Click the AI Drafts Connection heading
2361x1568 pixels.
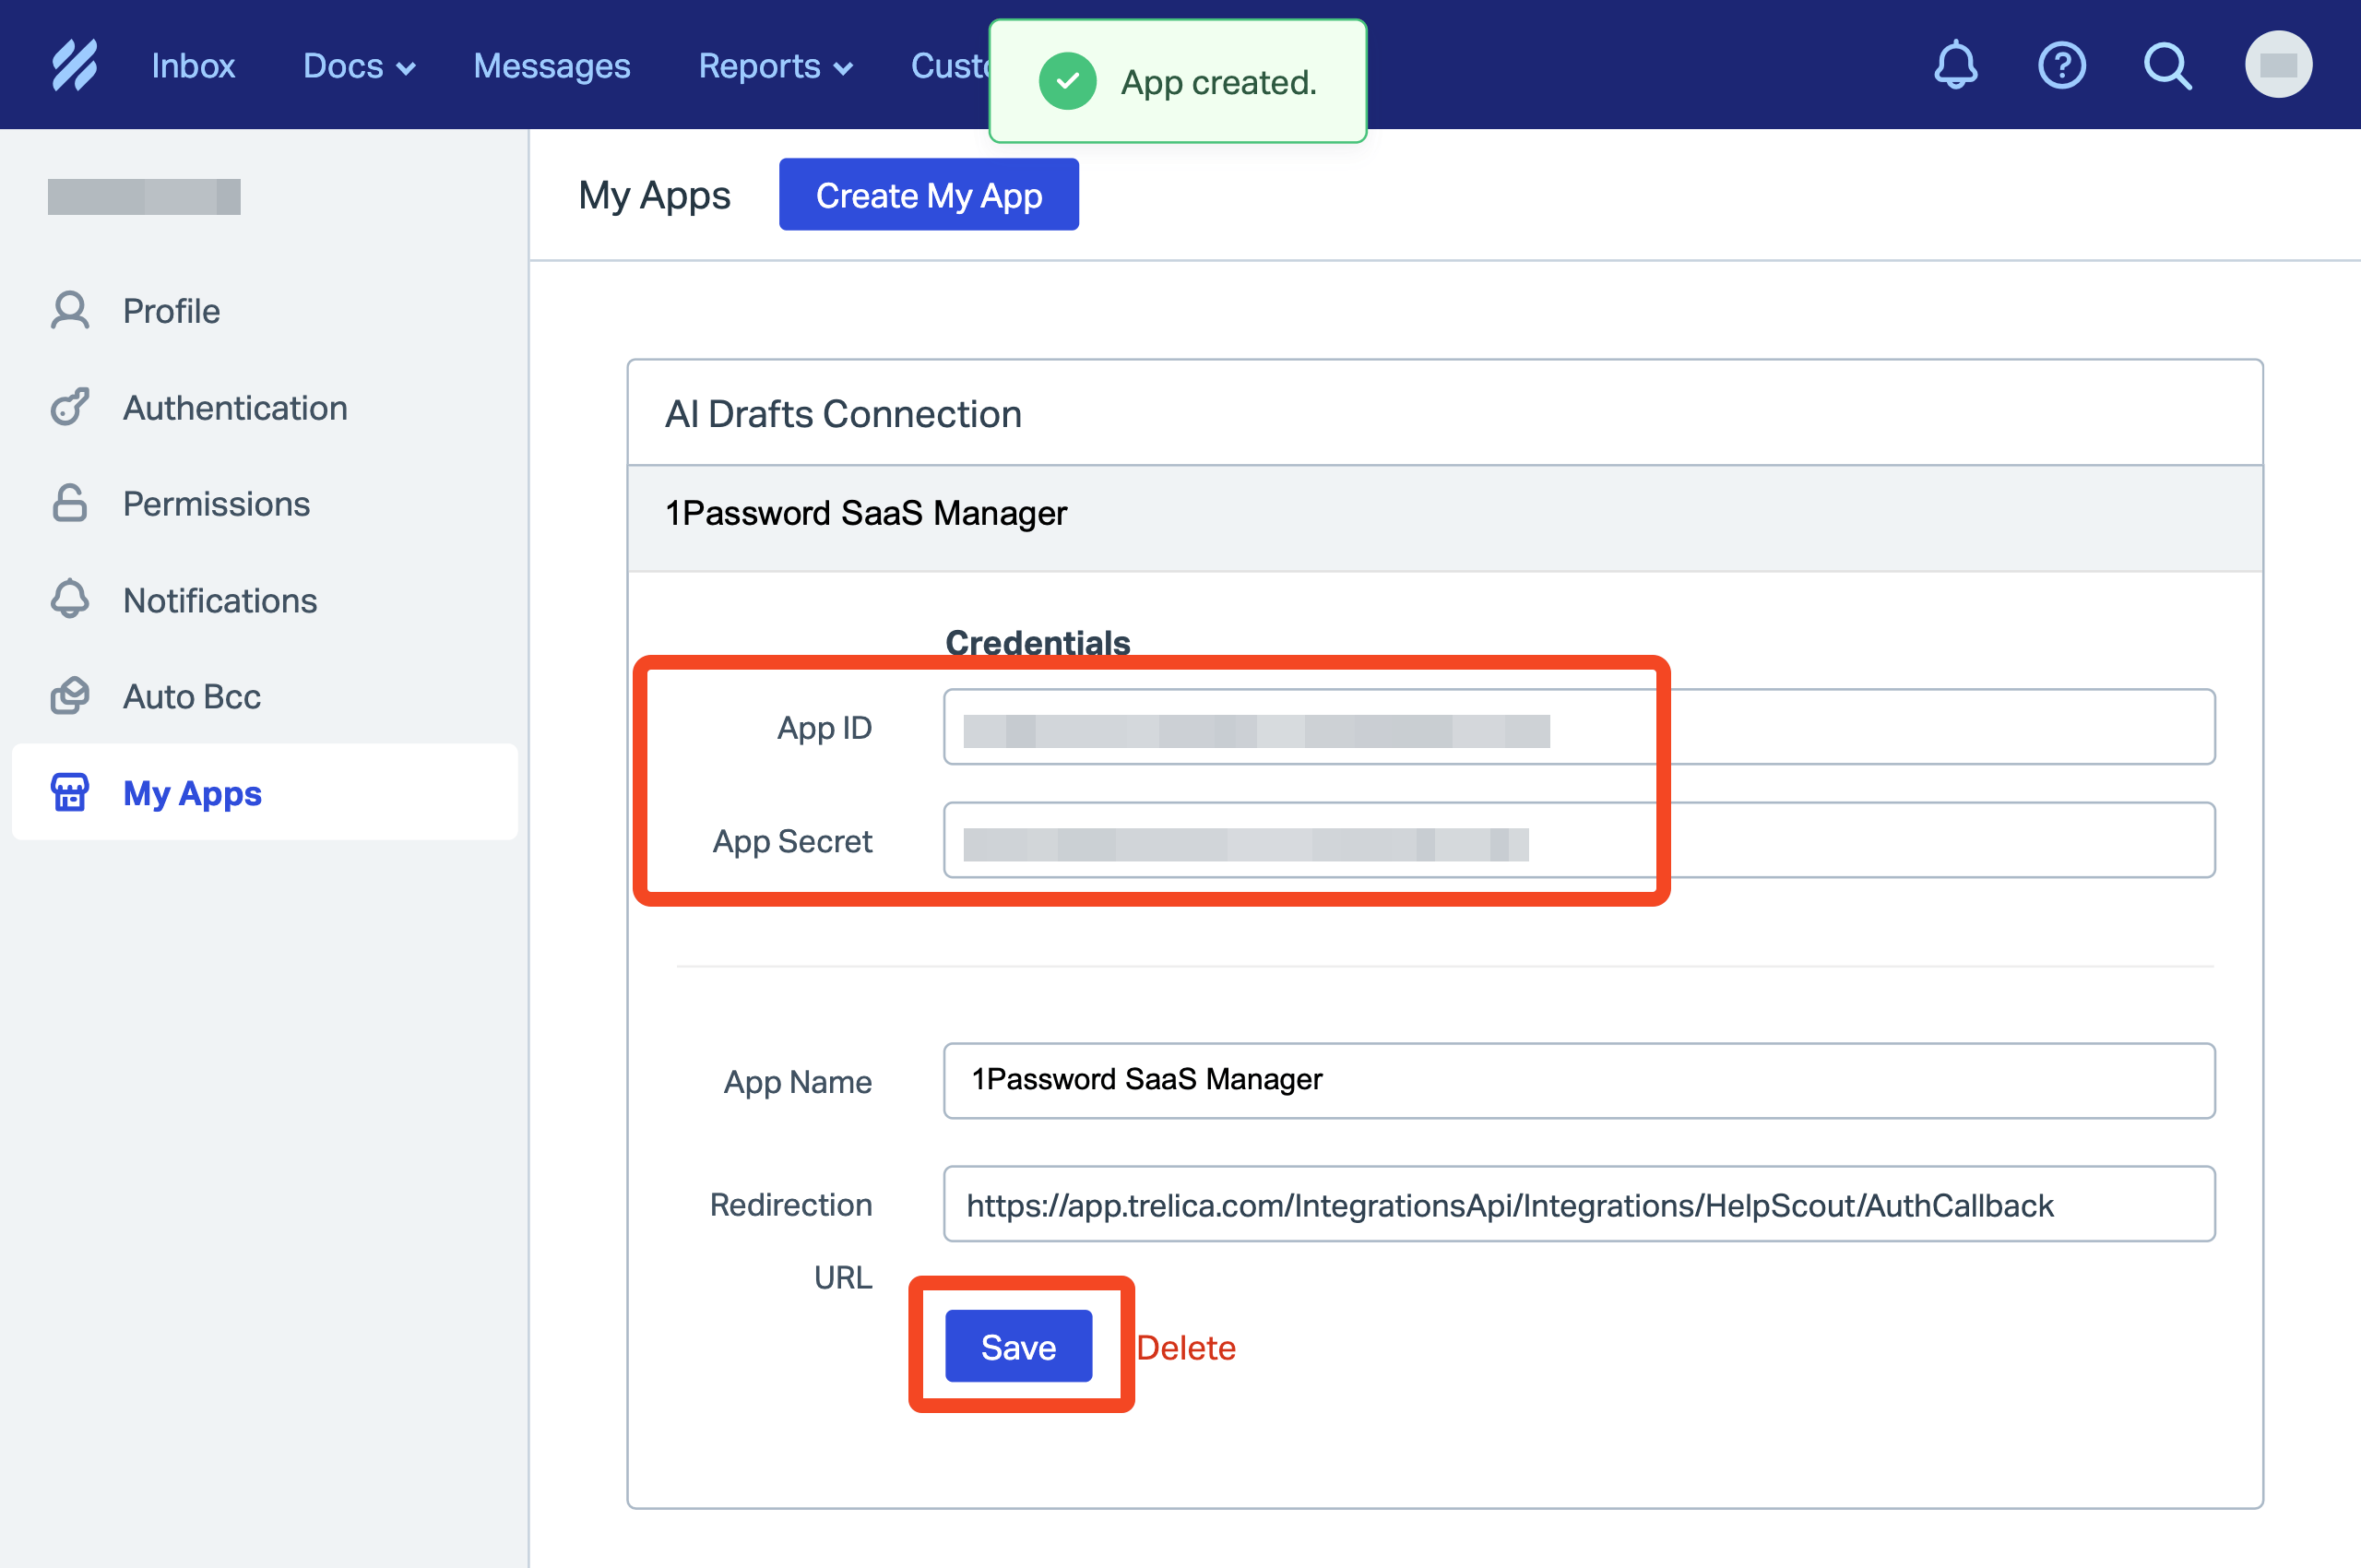(844, 413)
